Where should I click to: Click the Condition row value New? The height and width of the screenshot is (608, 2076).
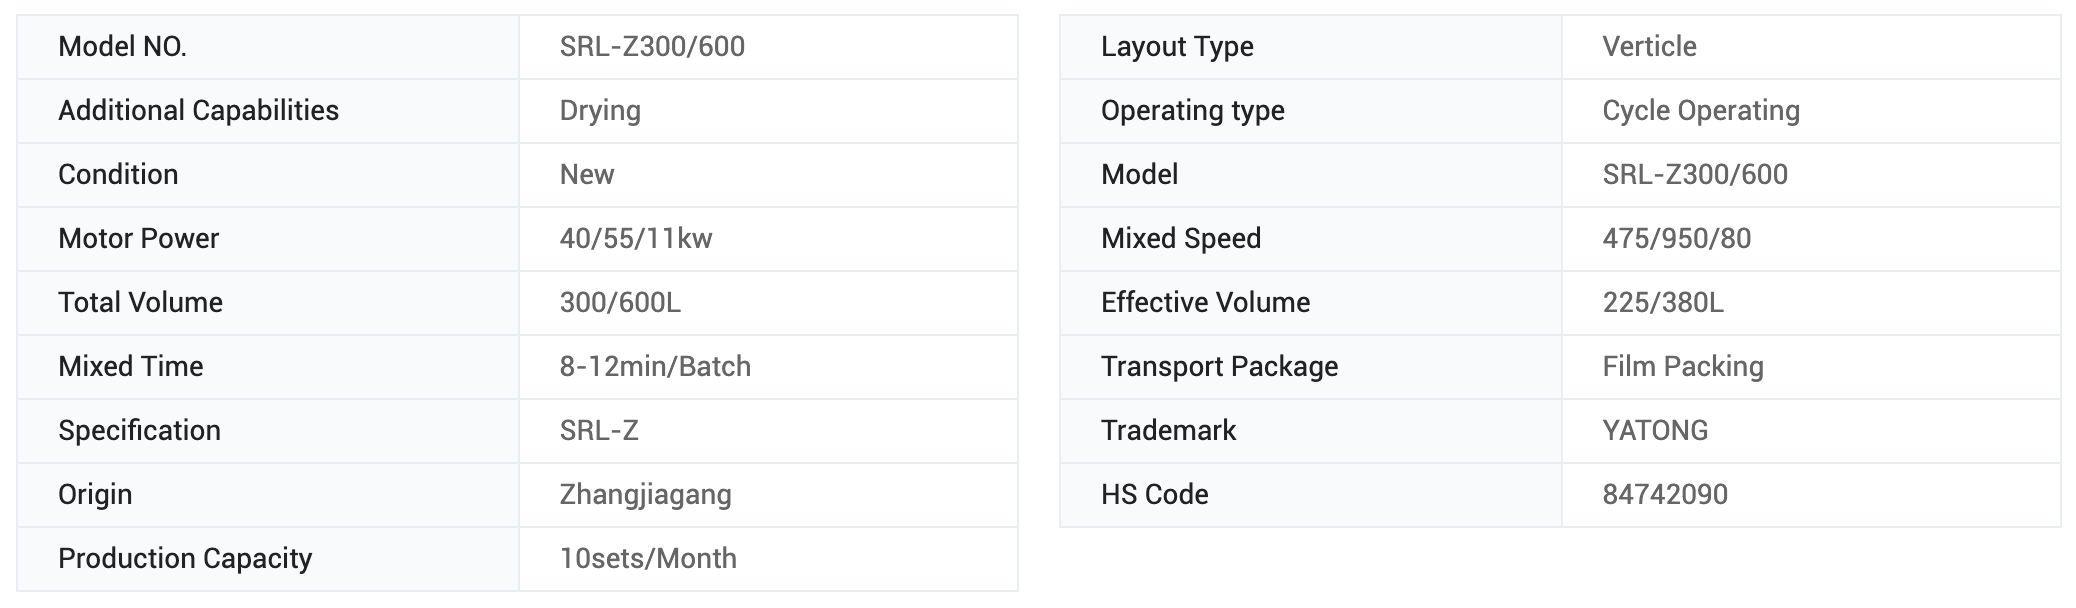tap(587, 175)
